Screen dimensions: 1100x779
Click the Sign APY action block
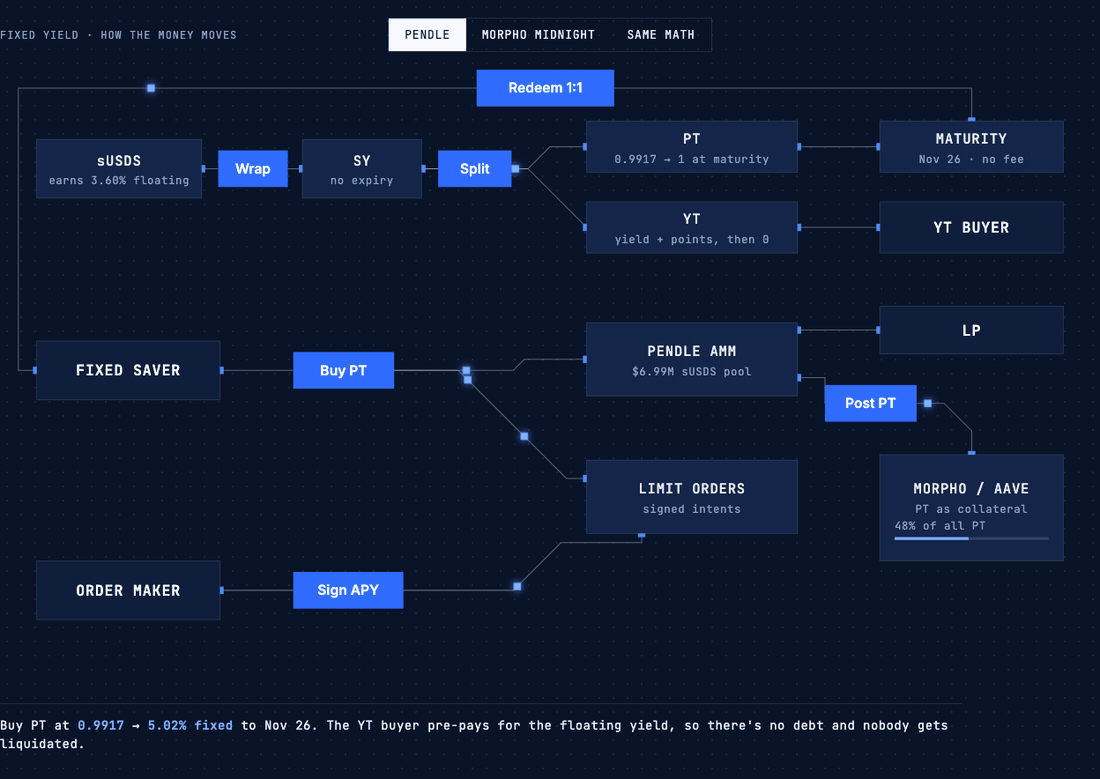coord(348,590)
